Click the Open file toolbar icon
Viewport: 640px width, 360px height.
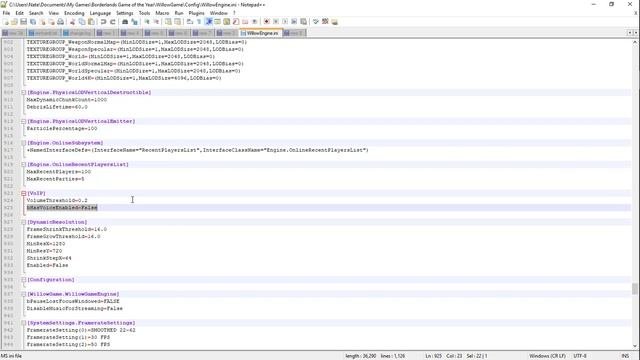pos(14,22)
